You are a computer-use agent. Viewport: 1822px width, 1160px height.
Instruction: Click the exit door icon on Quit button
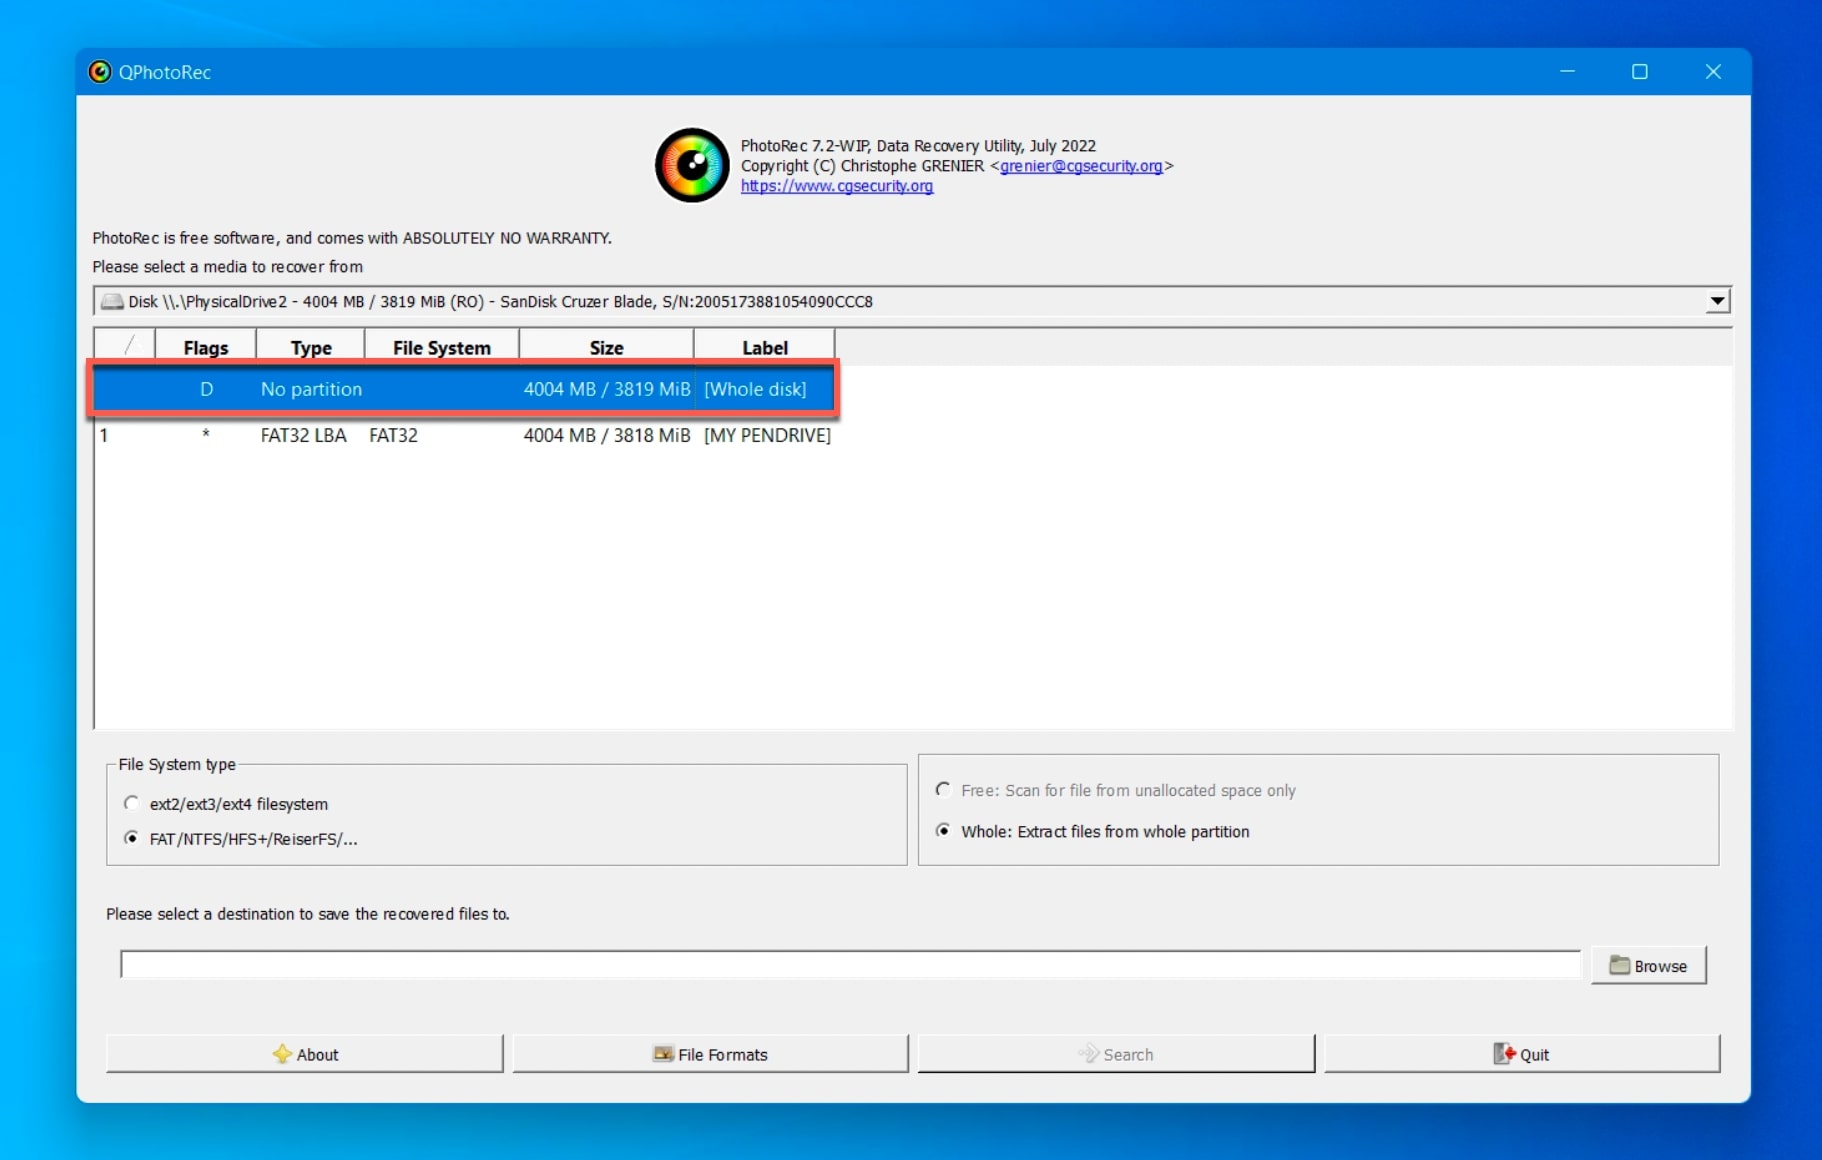coord(1504,1054)
